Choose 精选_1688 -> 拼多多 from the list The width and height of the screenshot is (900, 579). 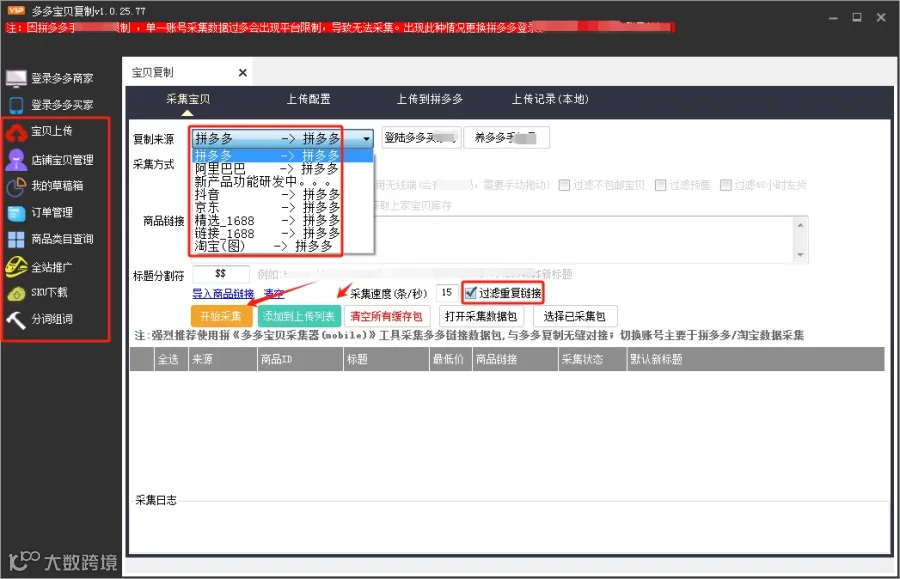(282, 220)
